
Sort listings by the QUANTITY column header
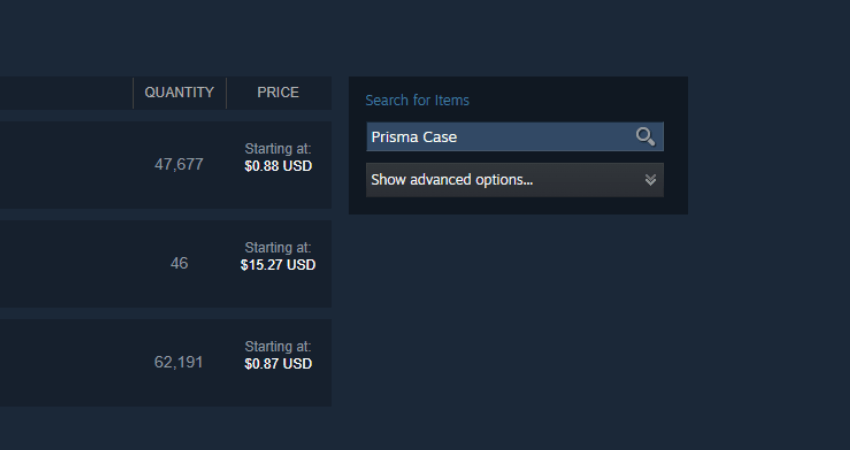(x=179, y=93)
